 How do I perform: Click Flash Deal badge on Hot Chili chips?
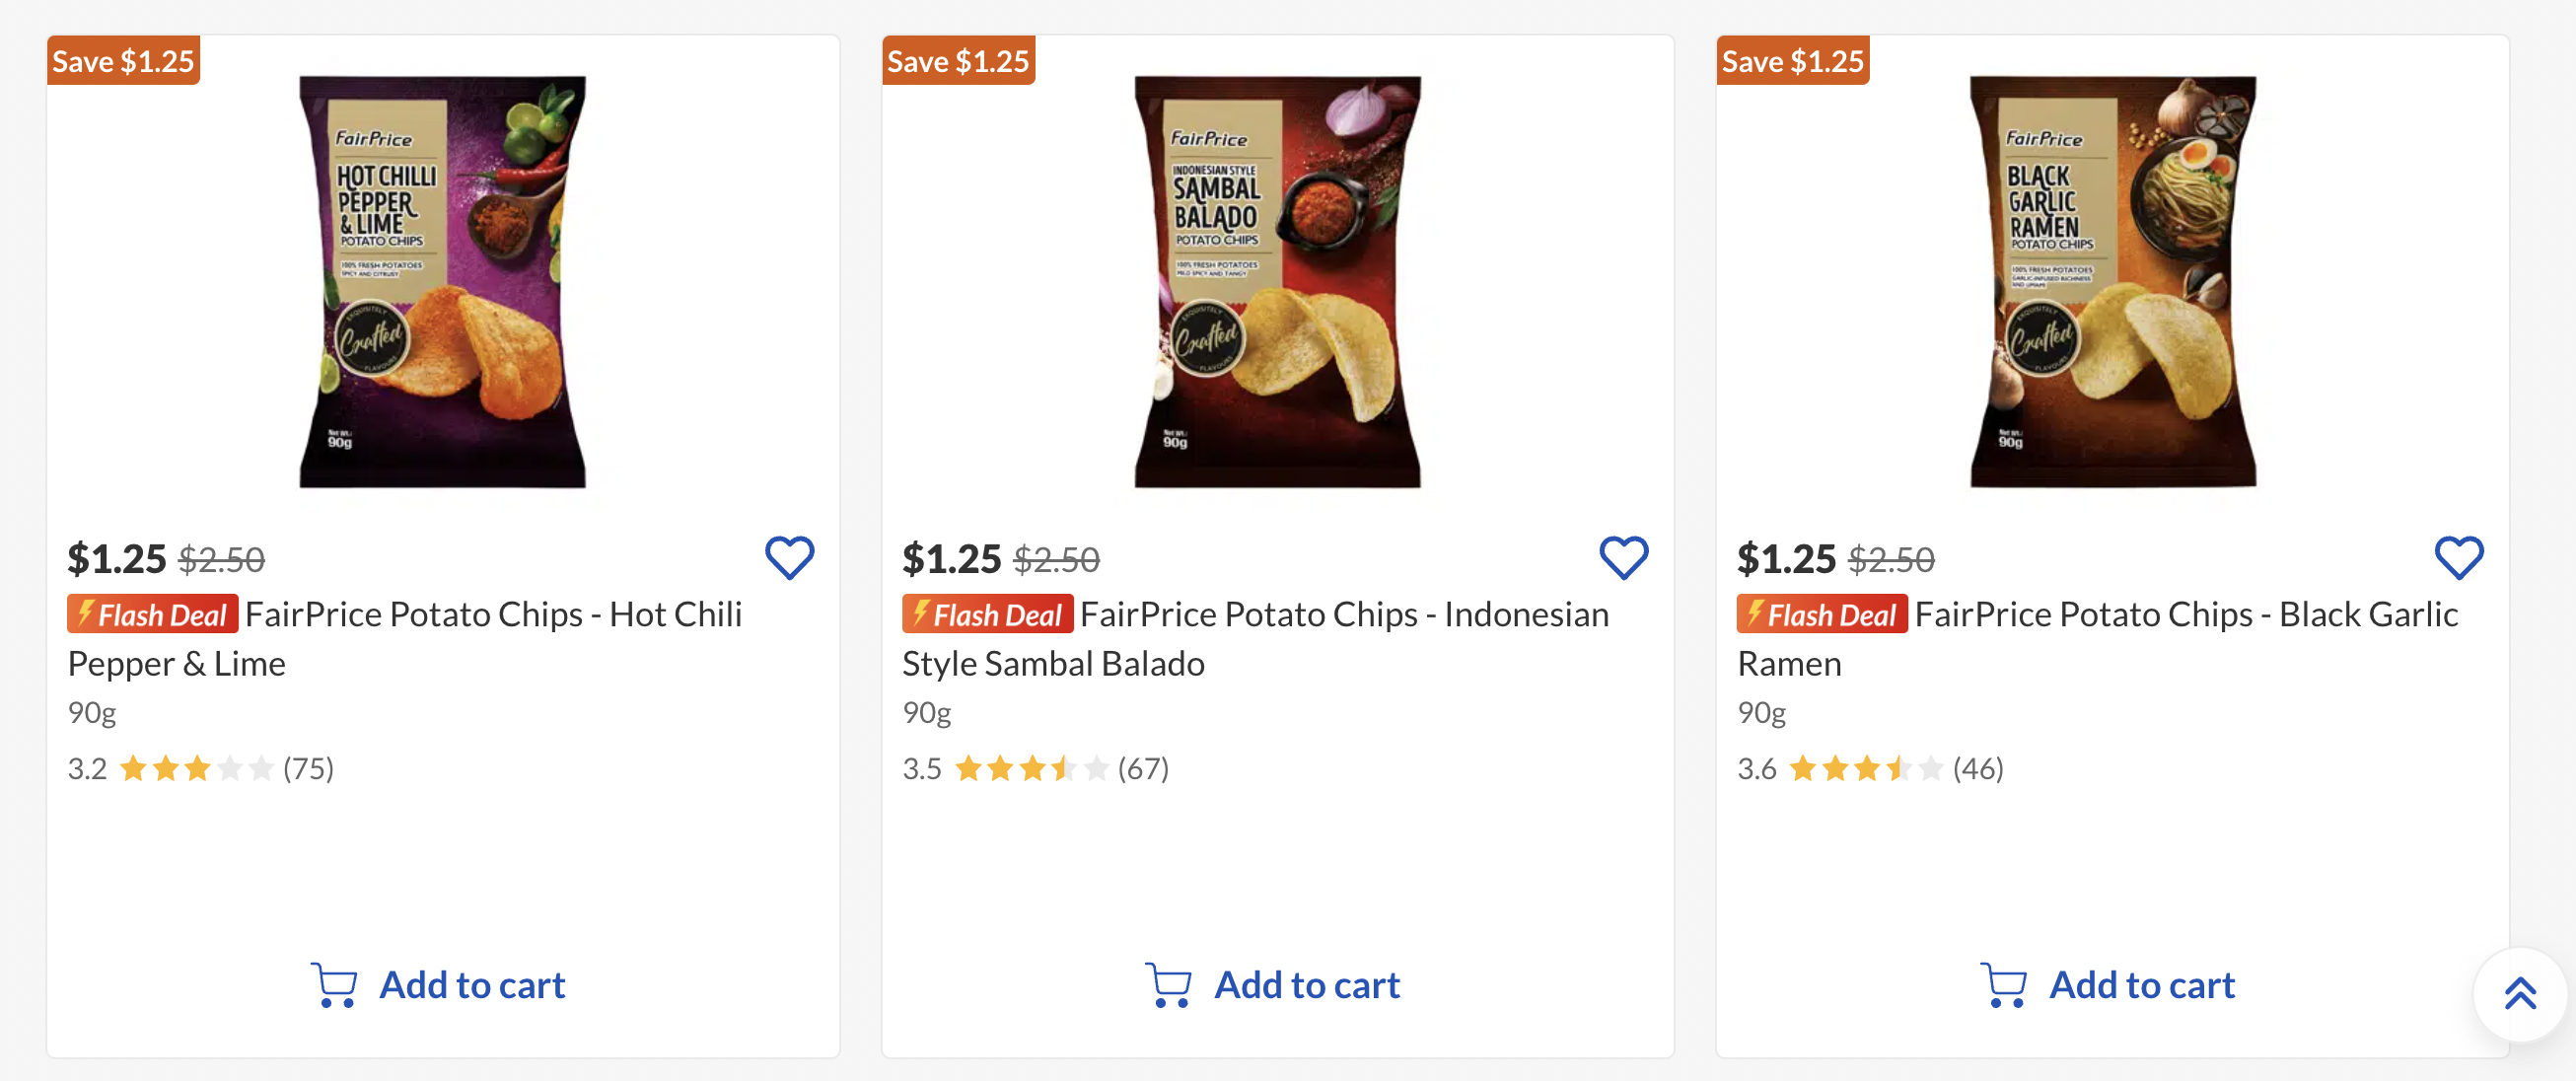pos(153,615)
